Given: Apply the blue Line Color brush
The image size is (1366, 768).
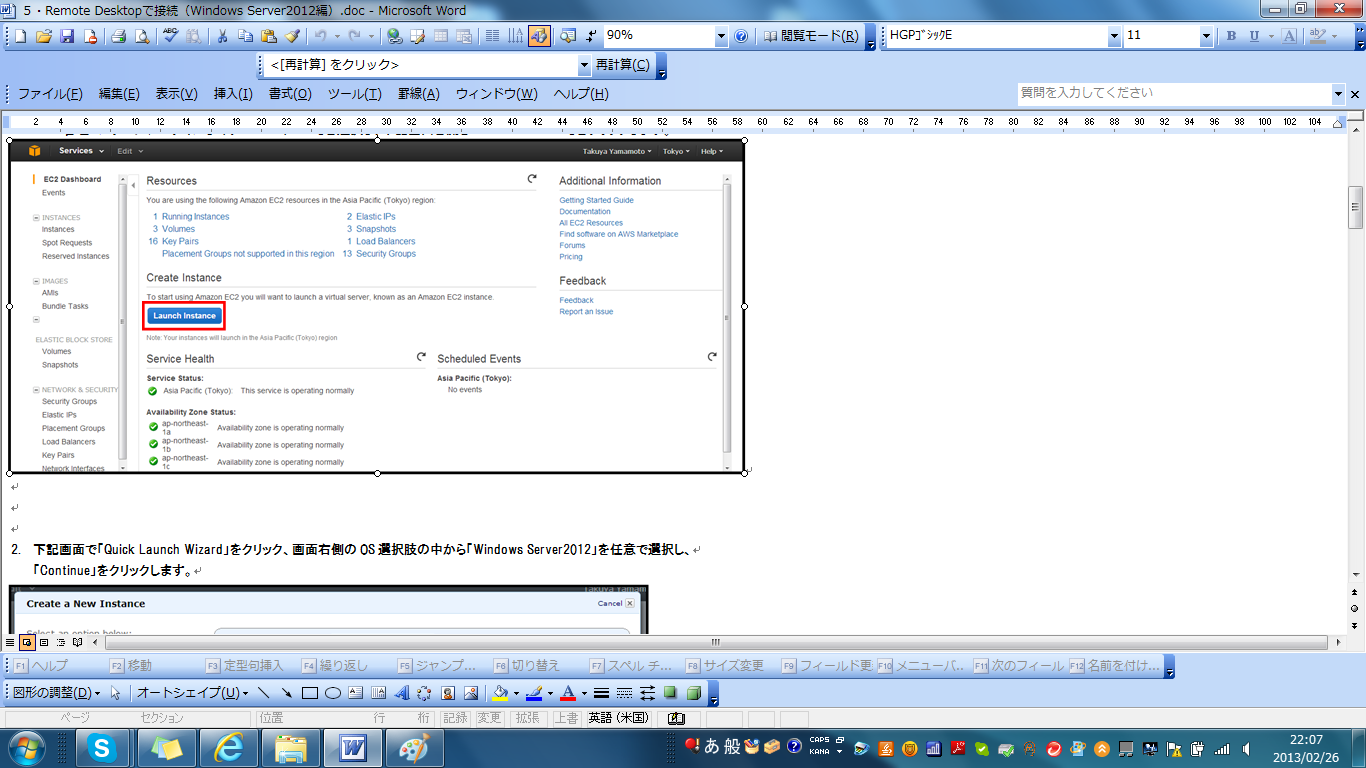Looking at the screenshot, I should (x=535, y=692).
